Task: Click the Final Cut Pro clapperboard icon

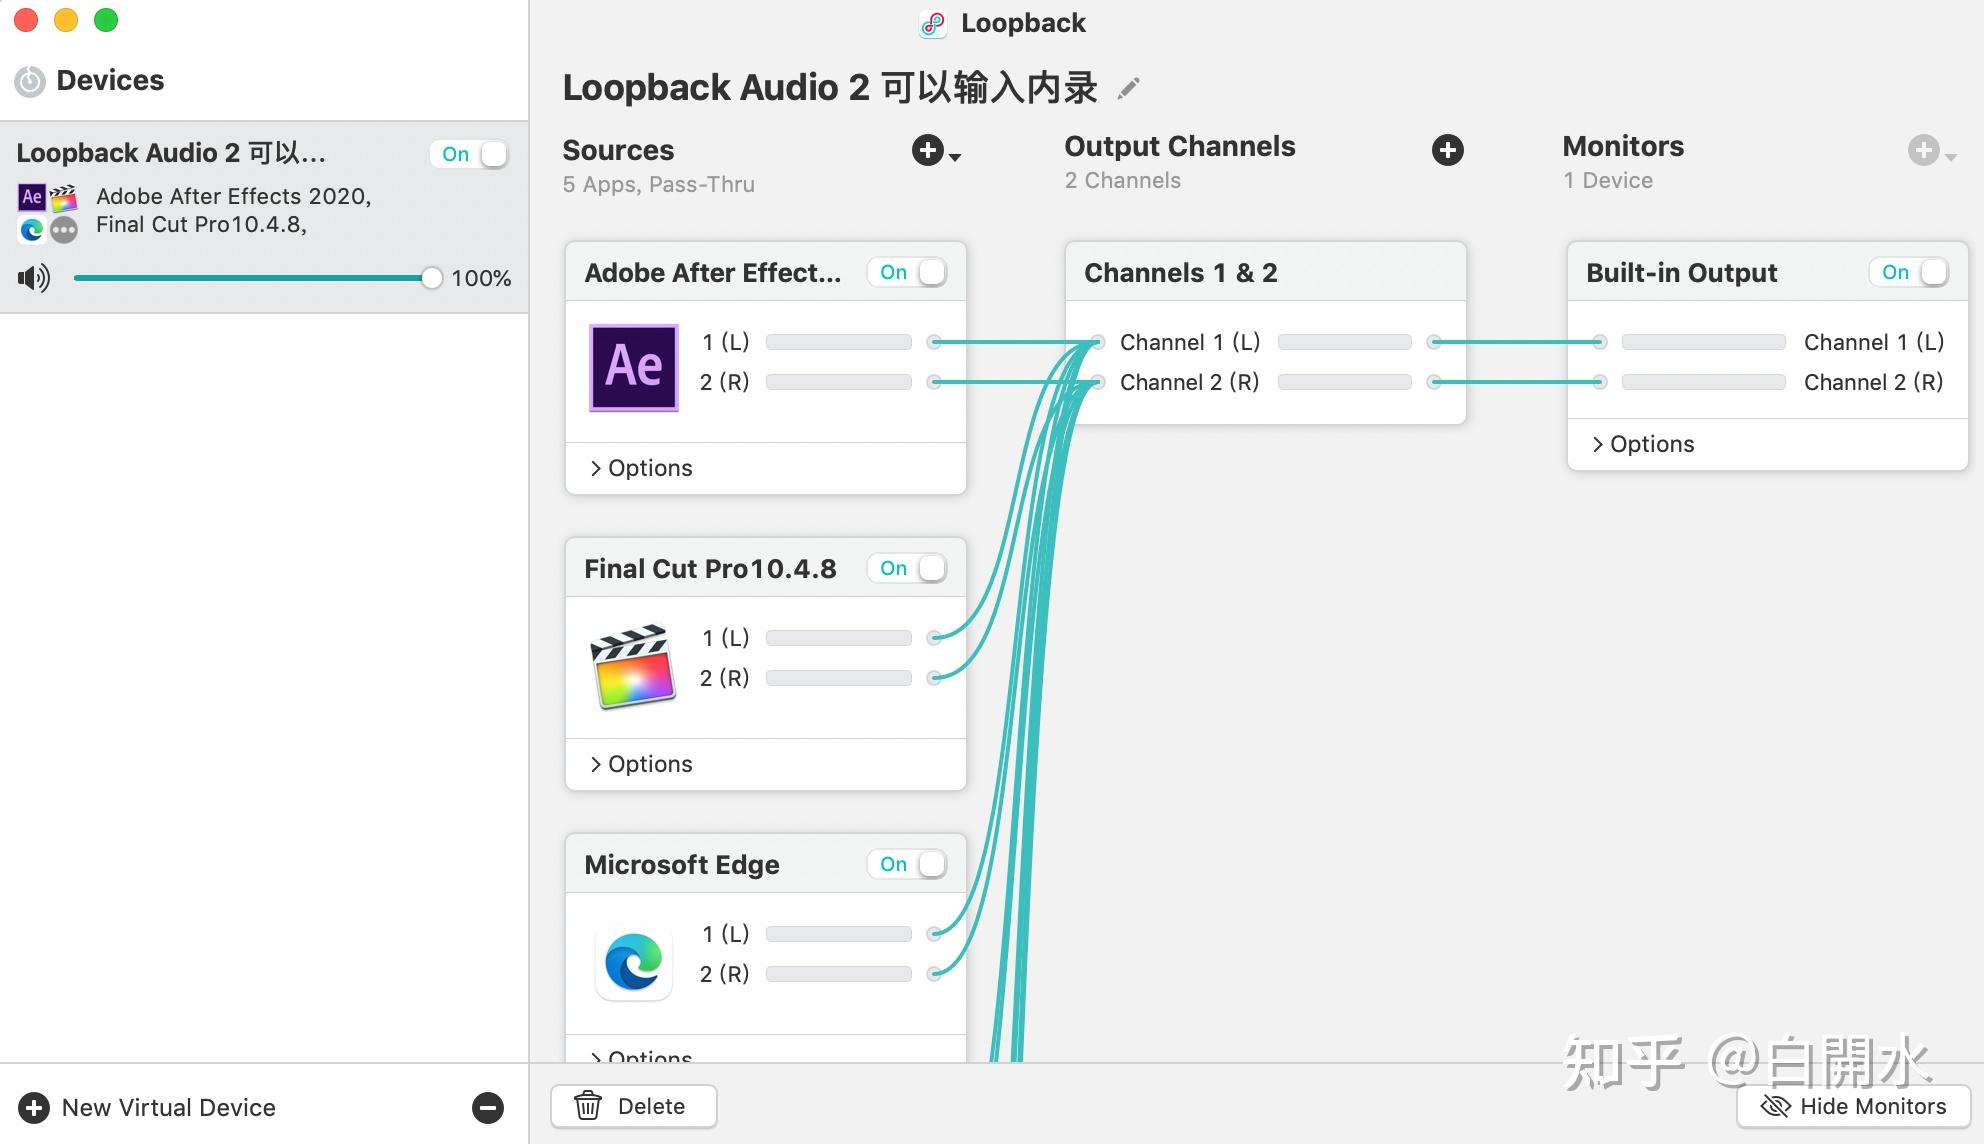Action: point(633,665)
